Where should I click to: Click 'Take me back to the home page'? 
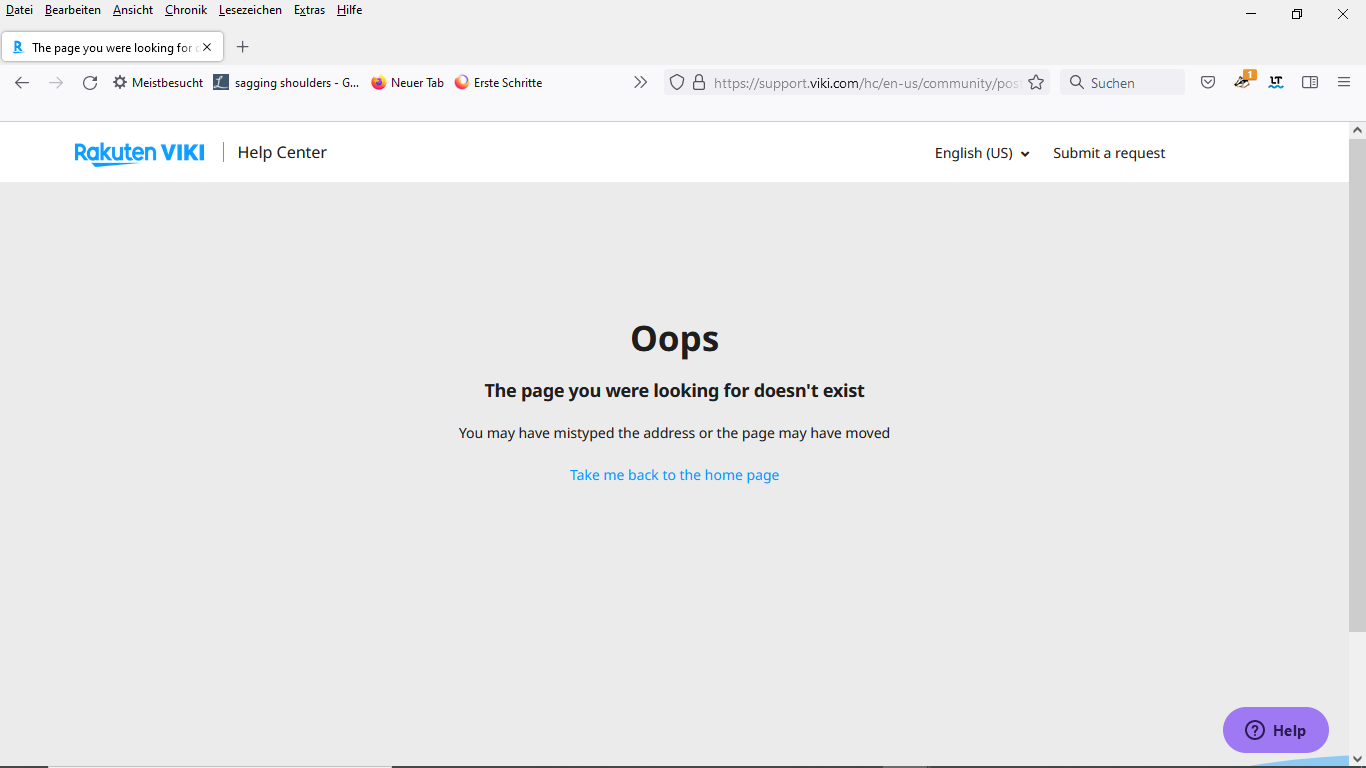674,475
